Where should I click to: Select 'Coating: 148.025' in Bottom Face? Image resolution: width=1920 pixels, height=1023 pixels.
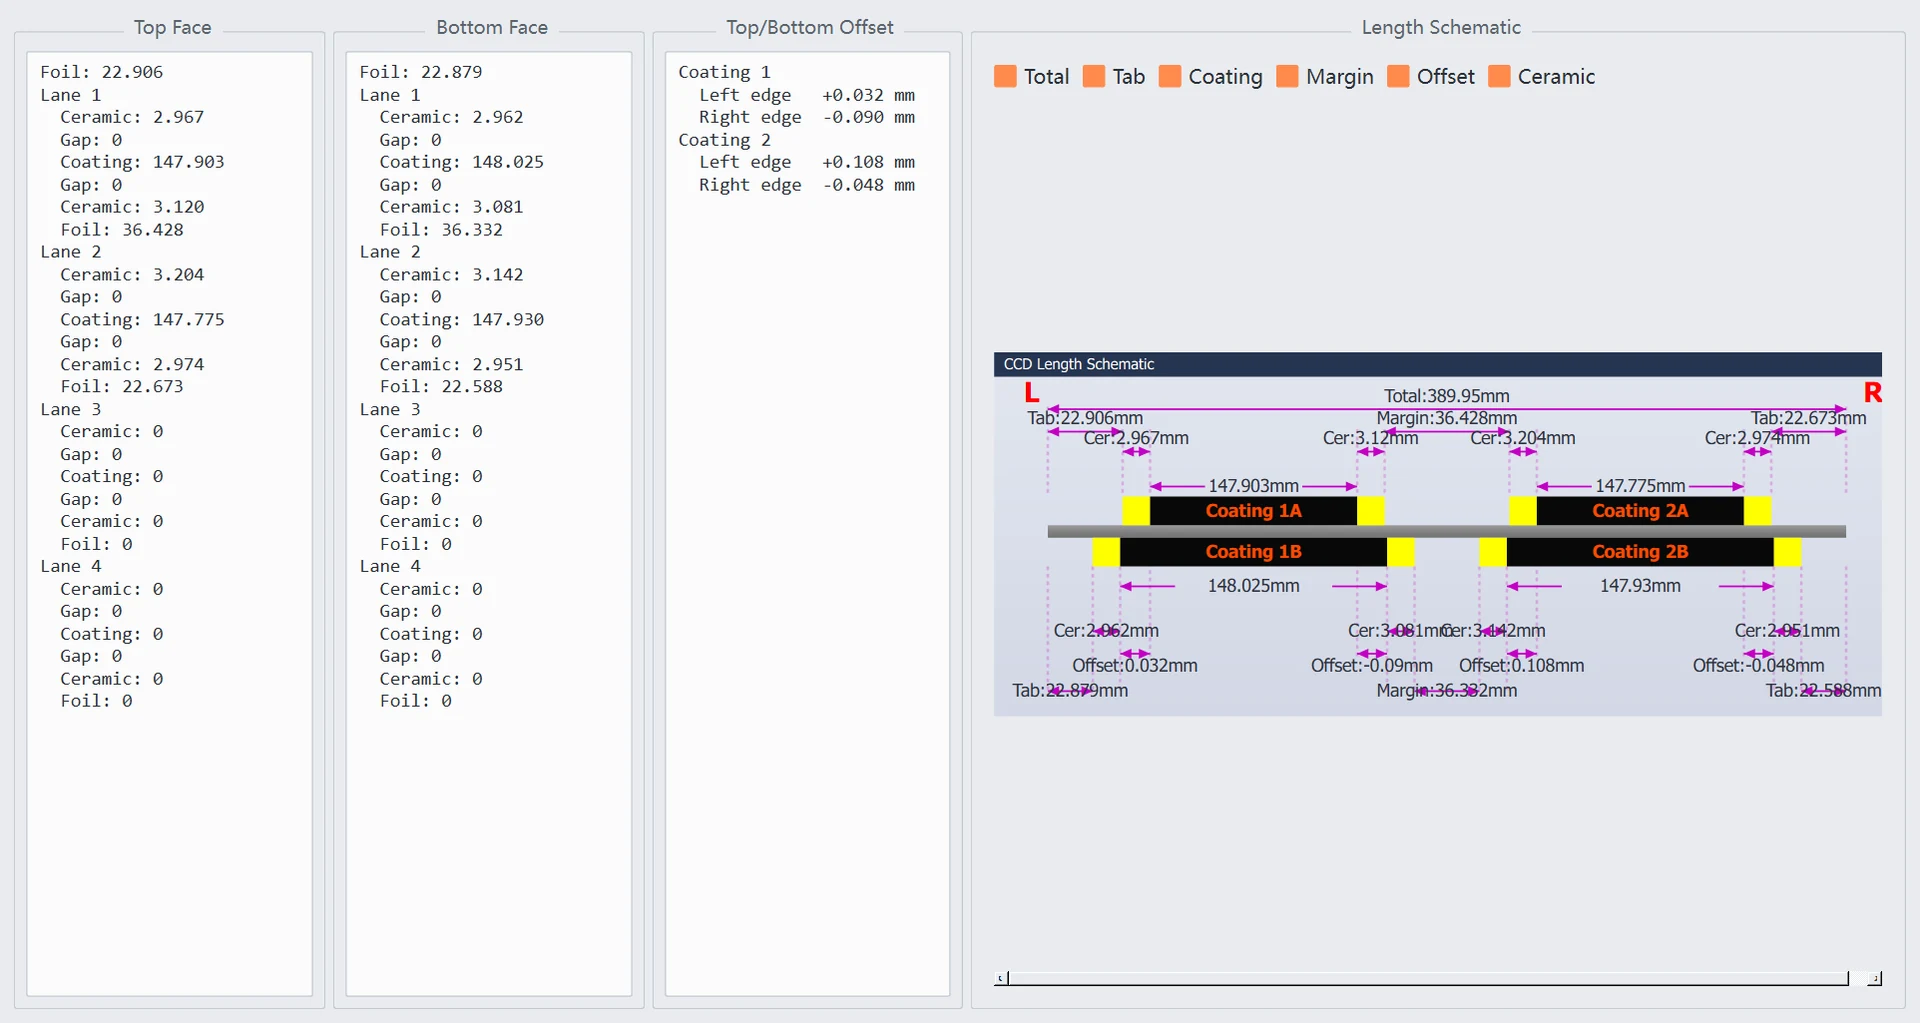pos(461,162)
